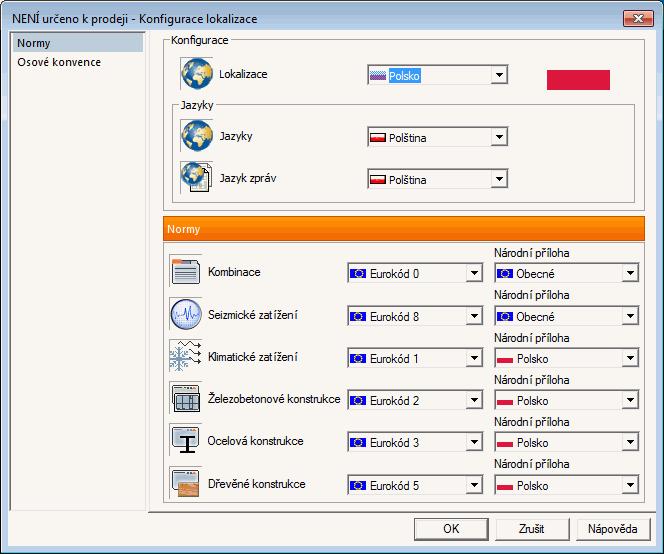Open the Jazyky language dropdown arrow

pos(499,137)
